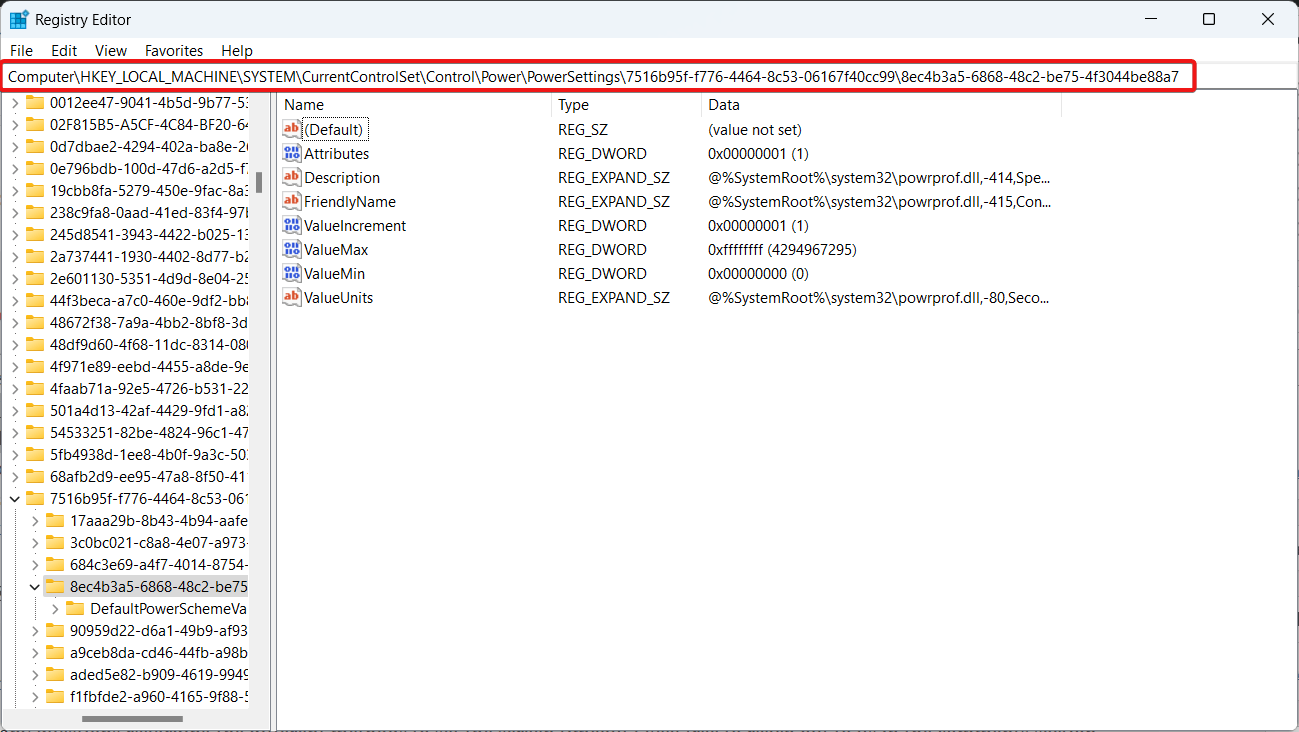This screenshot has height=732, width=1299.
Task: Open the Edit menu
Action: (x=64, y=50)
